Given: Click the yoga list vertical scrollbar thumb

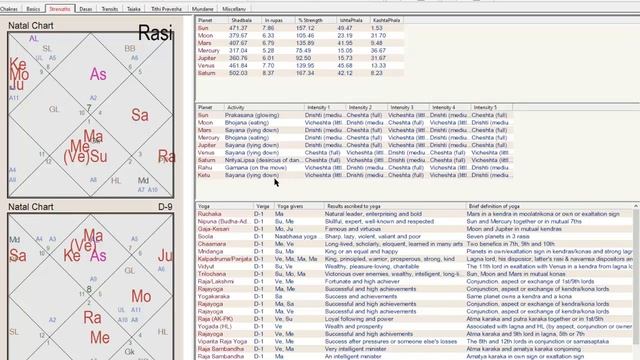Looking at the screenshot, I should 636,278.
